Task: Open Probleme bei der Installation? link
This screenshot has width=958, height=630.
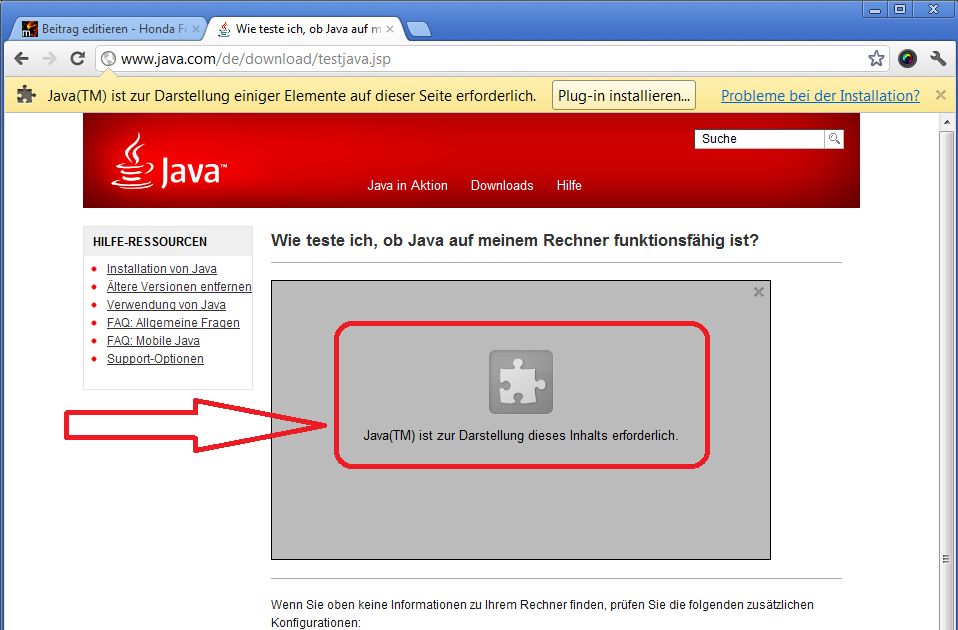Action: tap(820, 96)
